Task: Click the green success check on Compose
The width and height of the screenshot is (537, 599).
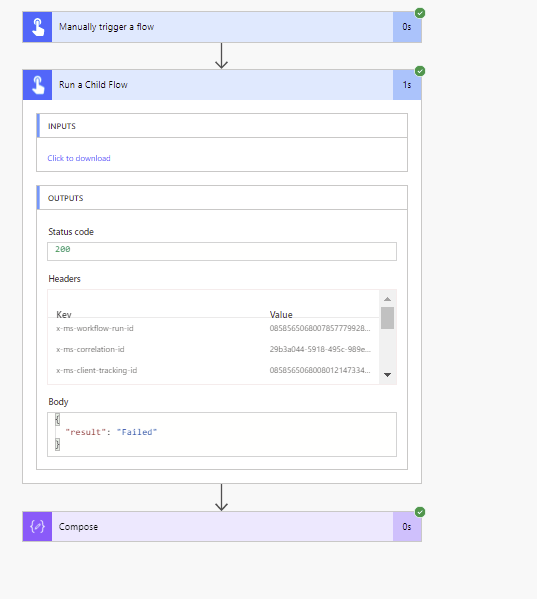Action: pyautogui.click(x=420, y=512)
